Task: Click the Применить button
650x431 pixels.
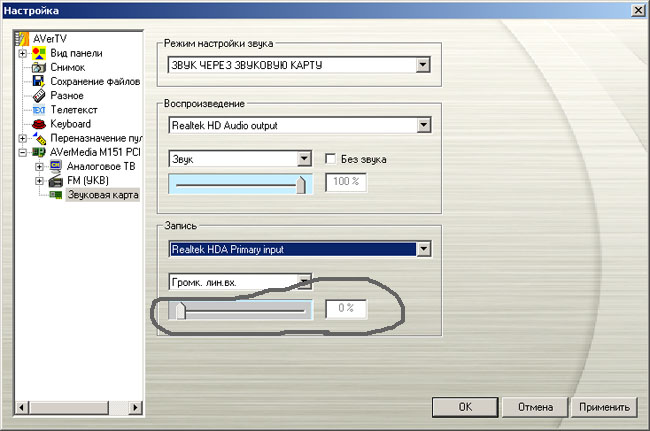Action: click(x=604, y=407)
